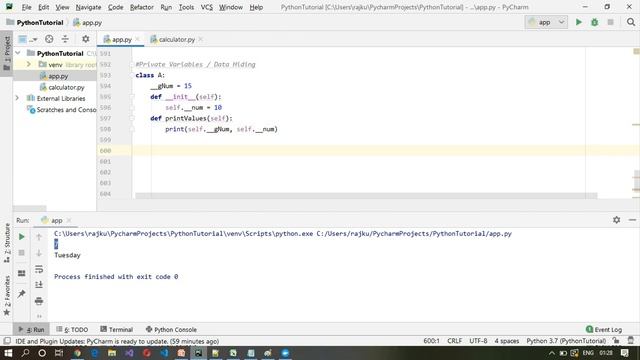Open the File menu

[27, 7]
